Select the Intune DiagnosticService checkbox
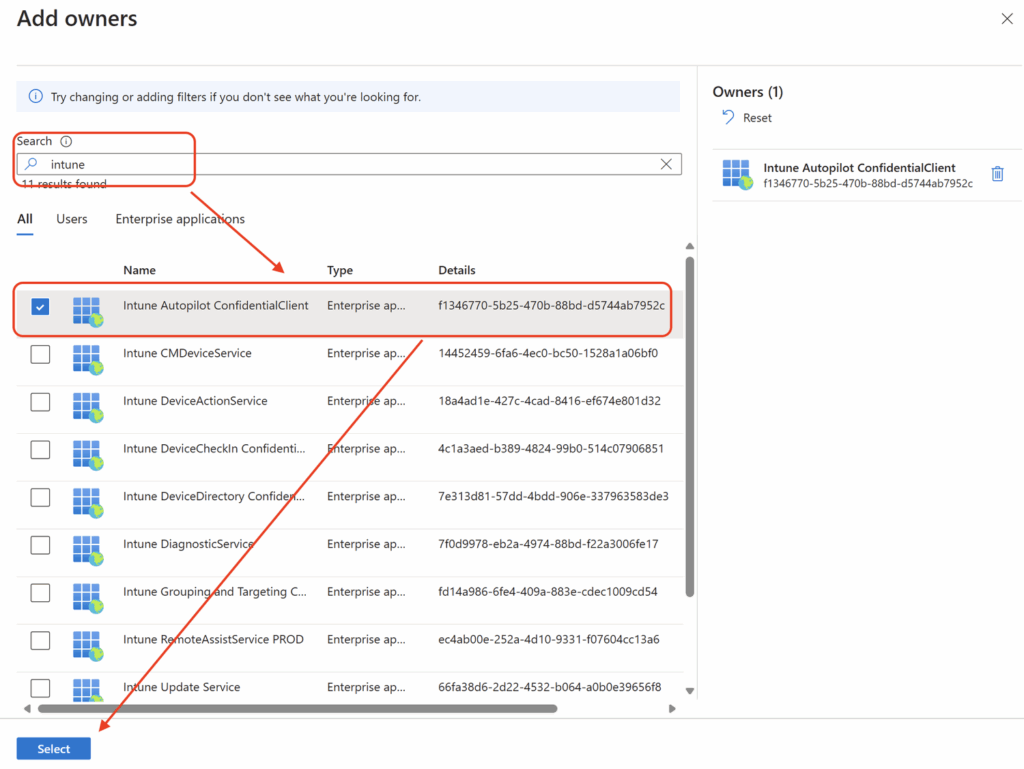This screenshot has height=769, width=1024. click(x=40, y=544)
